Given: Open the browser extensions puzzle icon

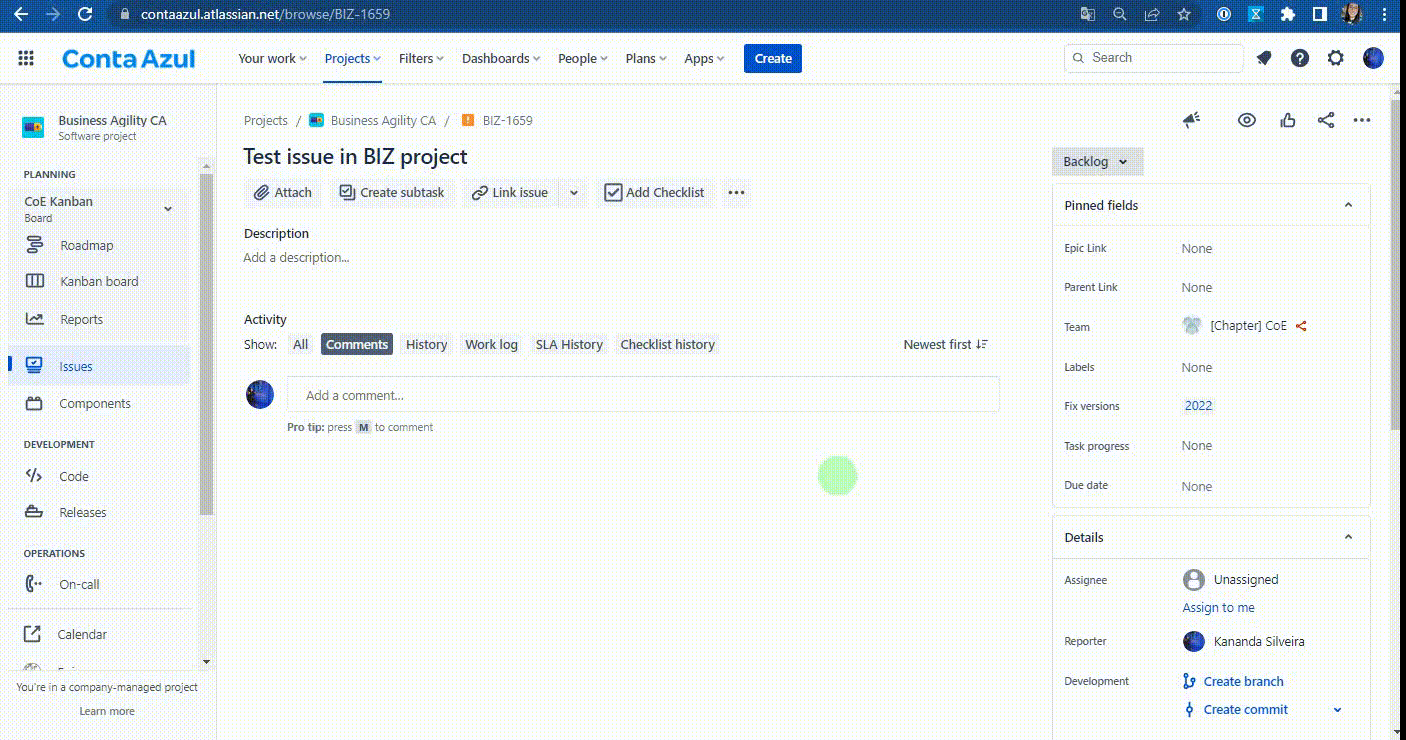Looking at the screenshot, I should (1288, 14).
